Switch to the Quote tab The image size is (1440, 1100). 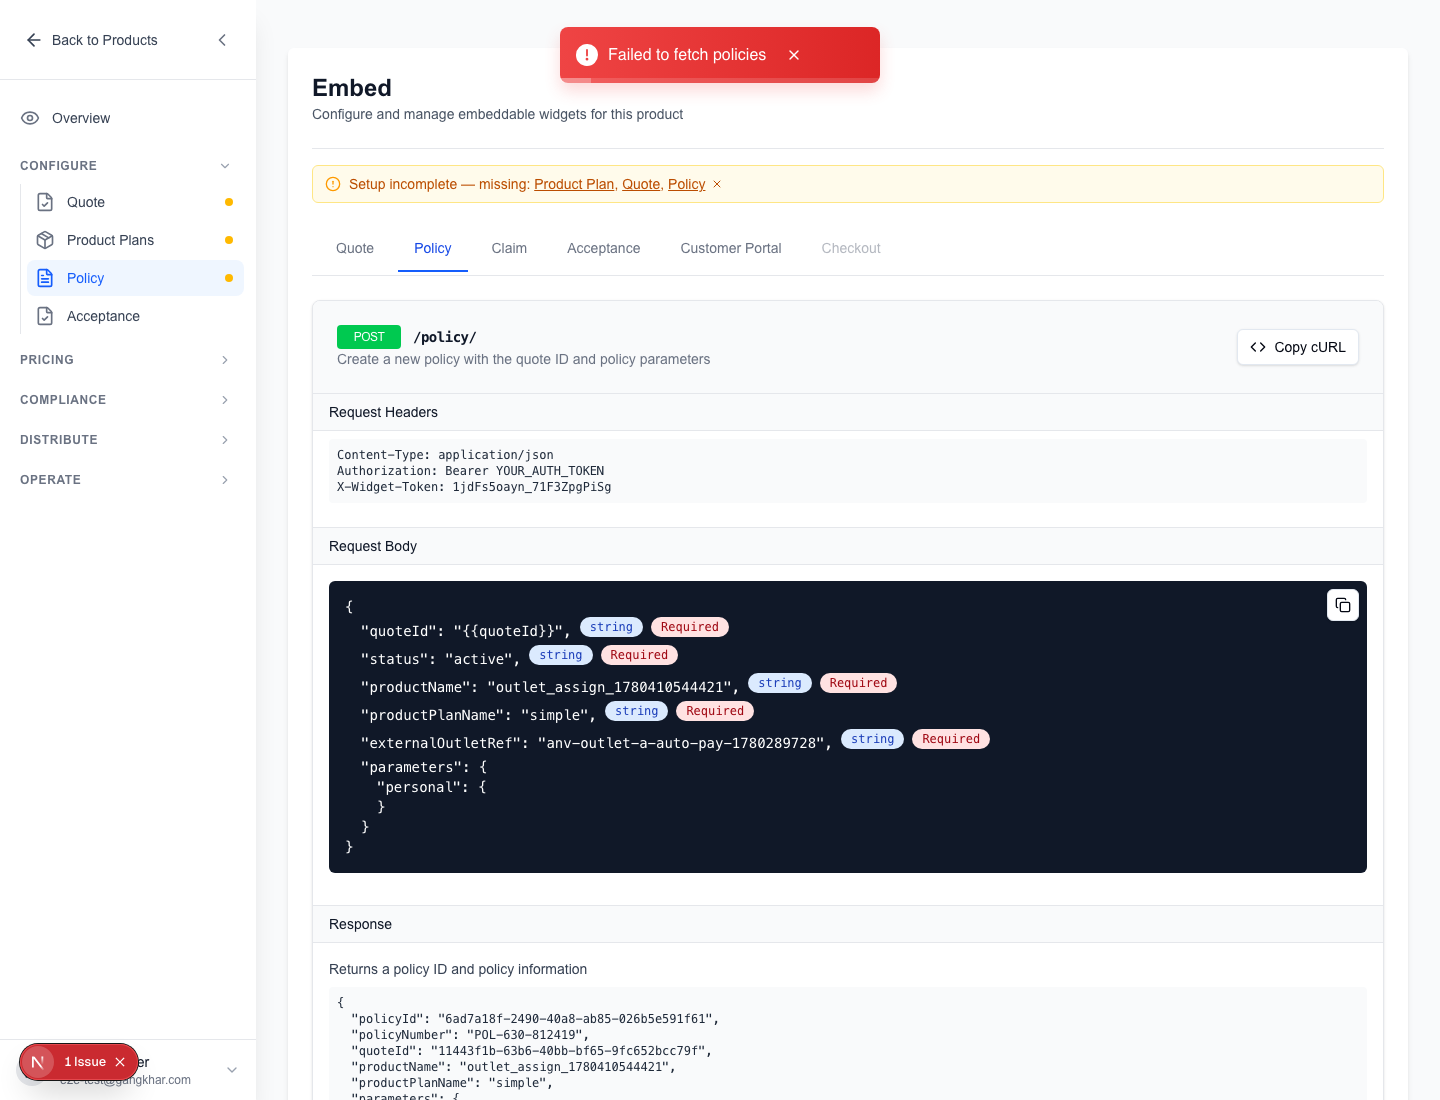click(x=355, y=248)
